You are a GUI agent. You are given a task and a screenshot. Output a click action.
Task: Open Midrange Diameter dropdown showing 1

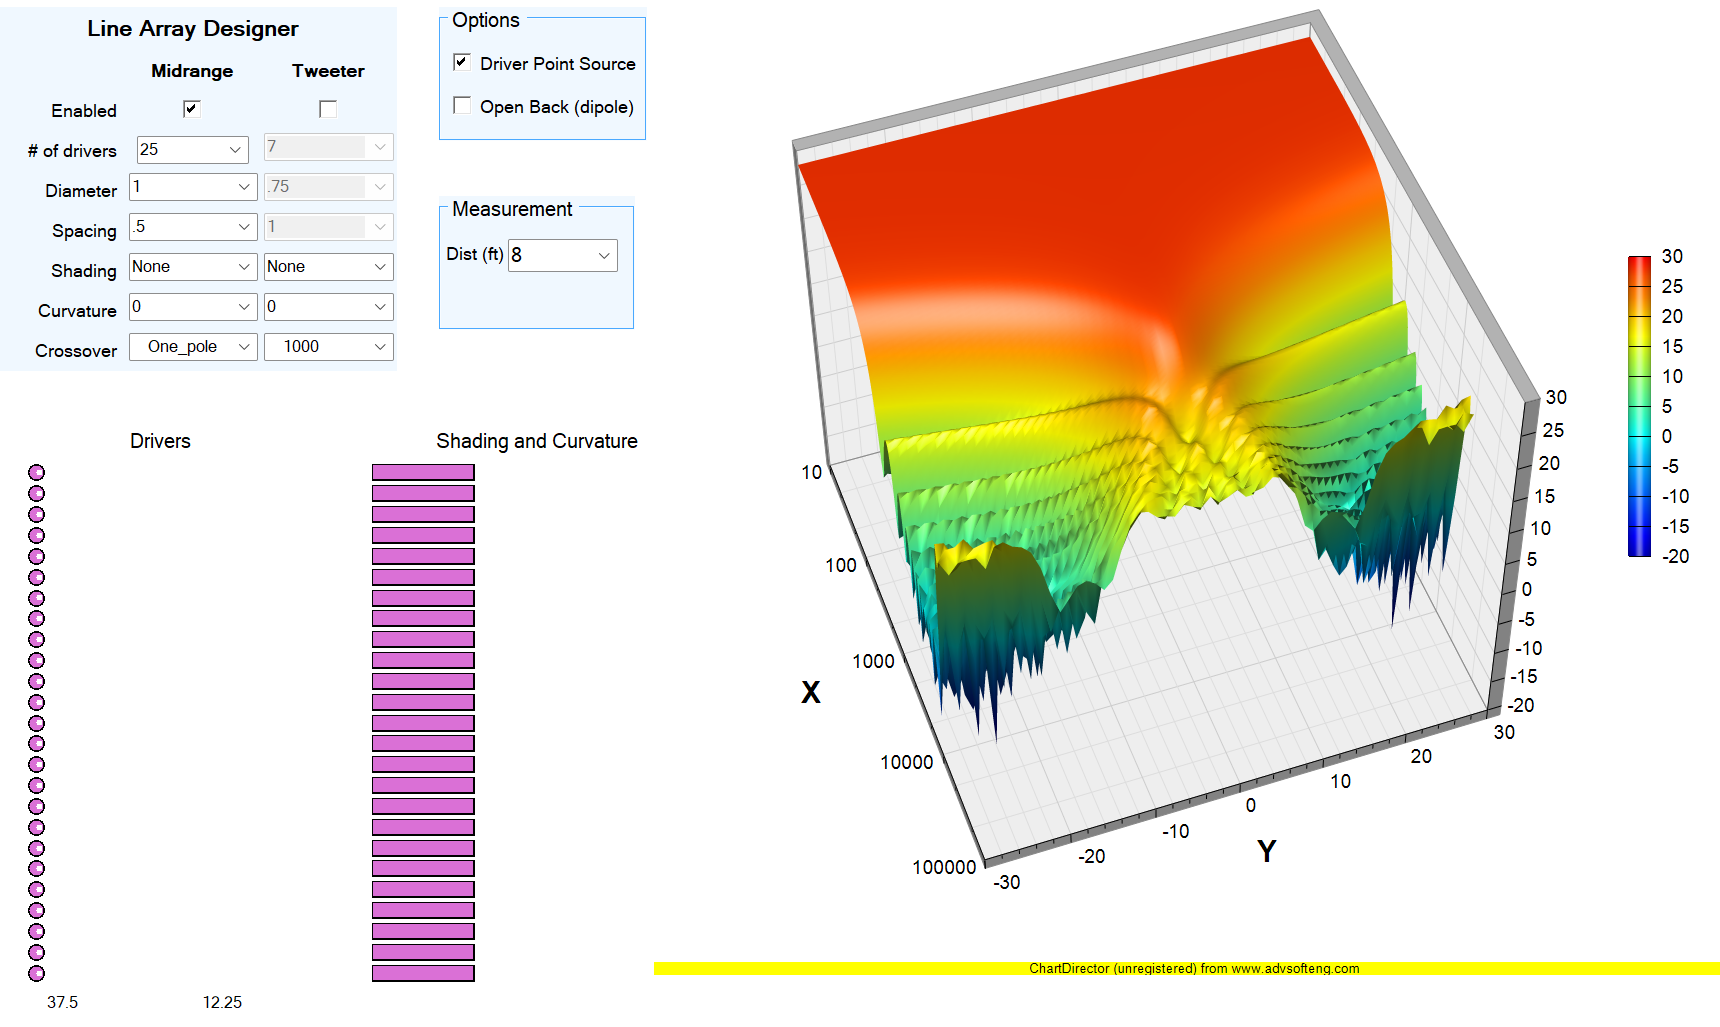pyautogui.click(x=193, y=187)
